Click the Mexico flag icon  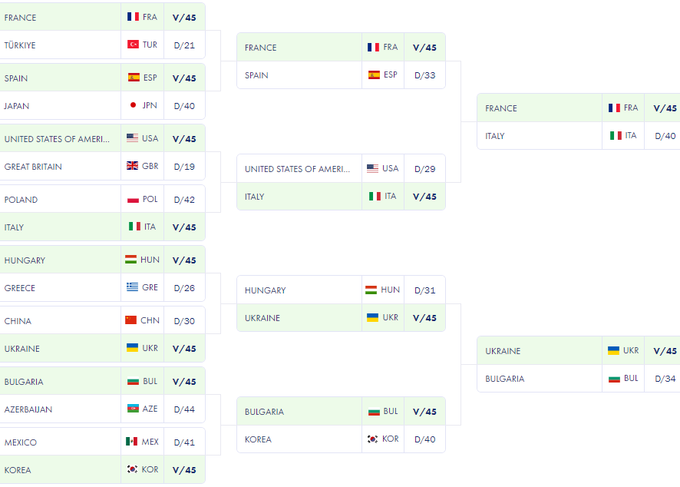[131, 442]
